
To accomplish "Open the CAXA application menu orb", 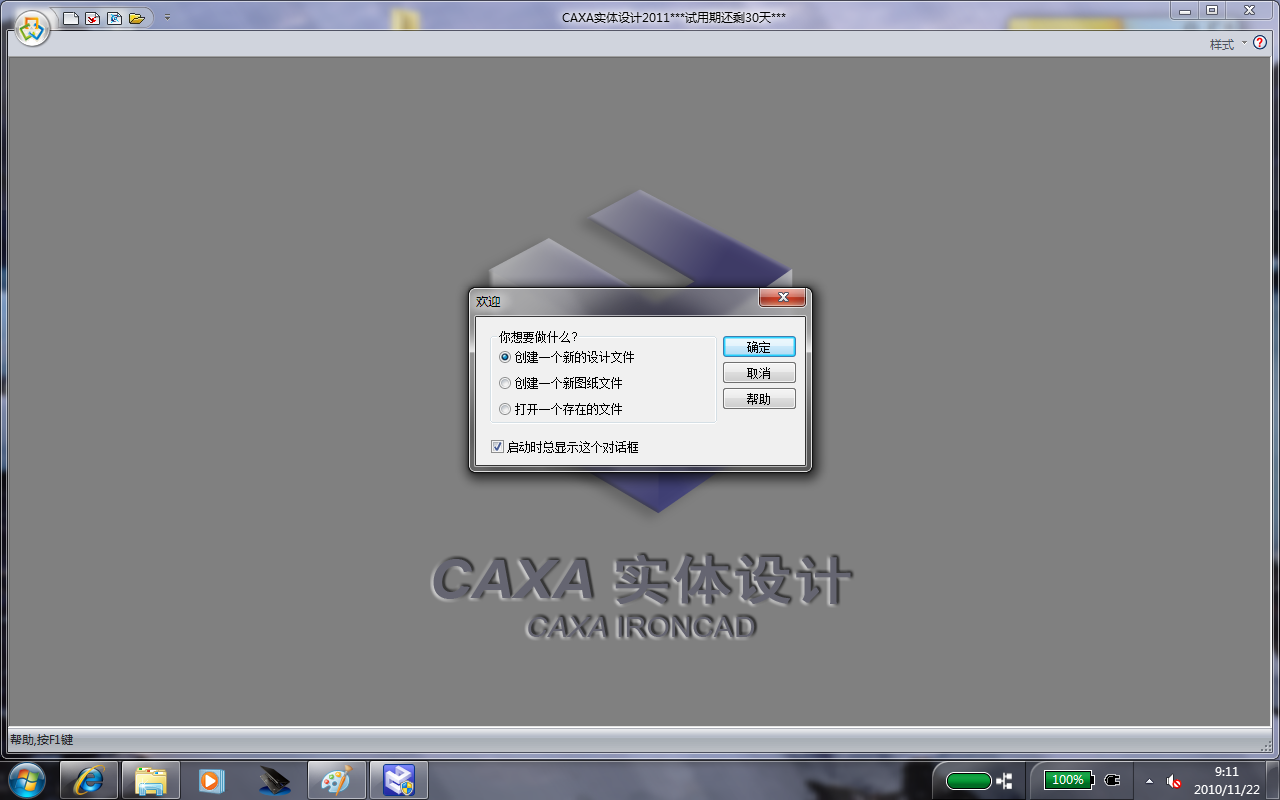I will coord(32,27).
